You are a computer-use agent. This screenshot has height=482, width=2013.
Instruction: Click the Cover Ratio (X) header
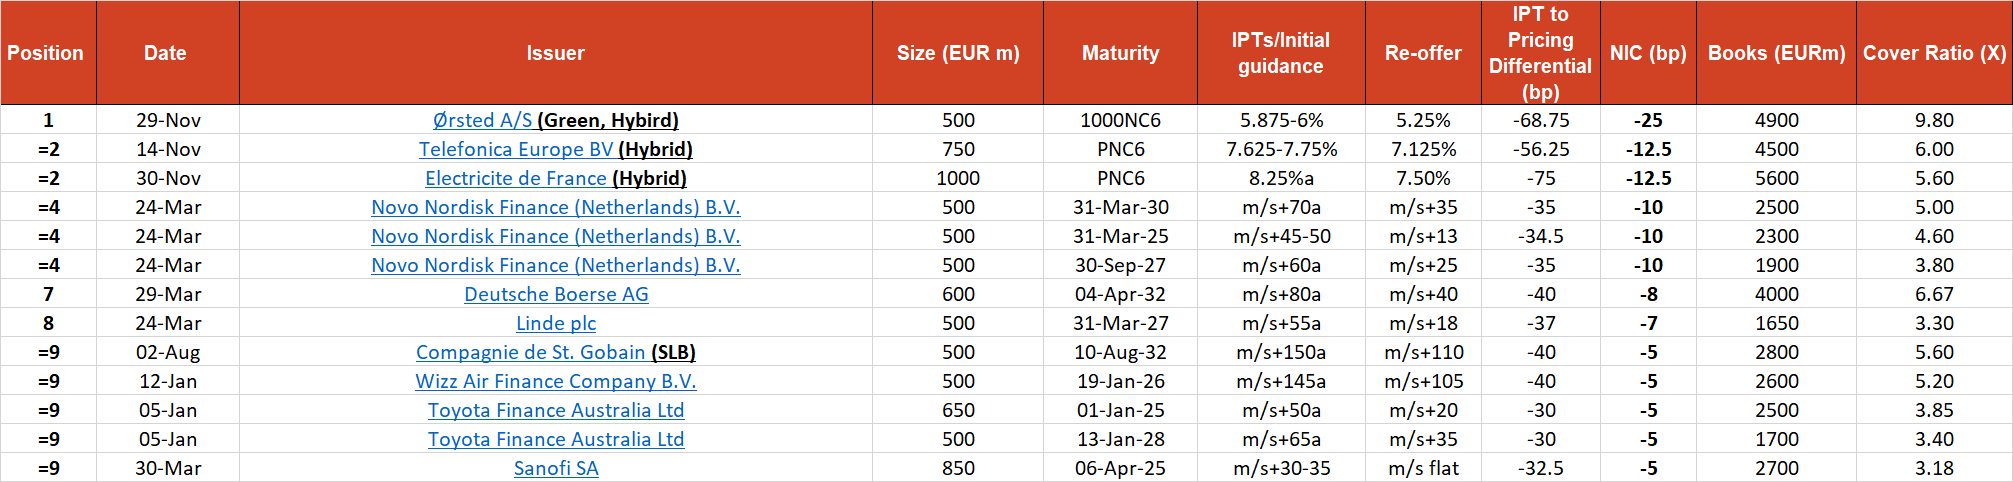pos(1934,53)
